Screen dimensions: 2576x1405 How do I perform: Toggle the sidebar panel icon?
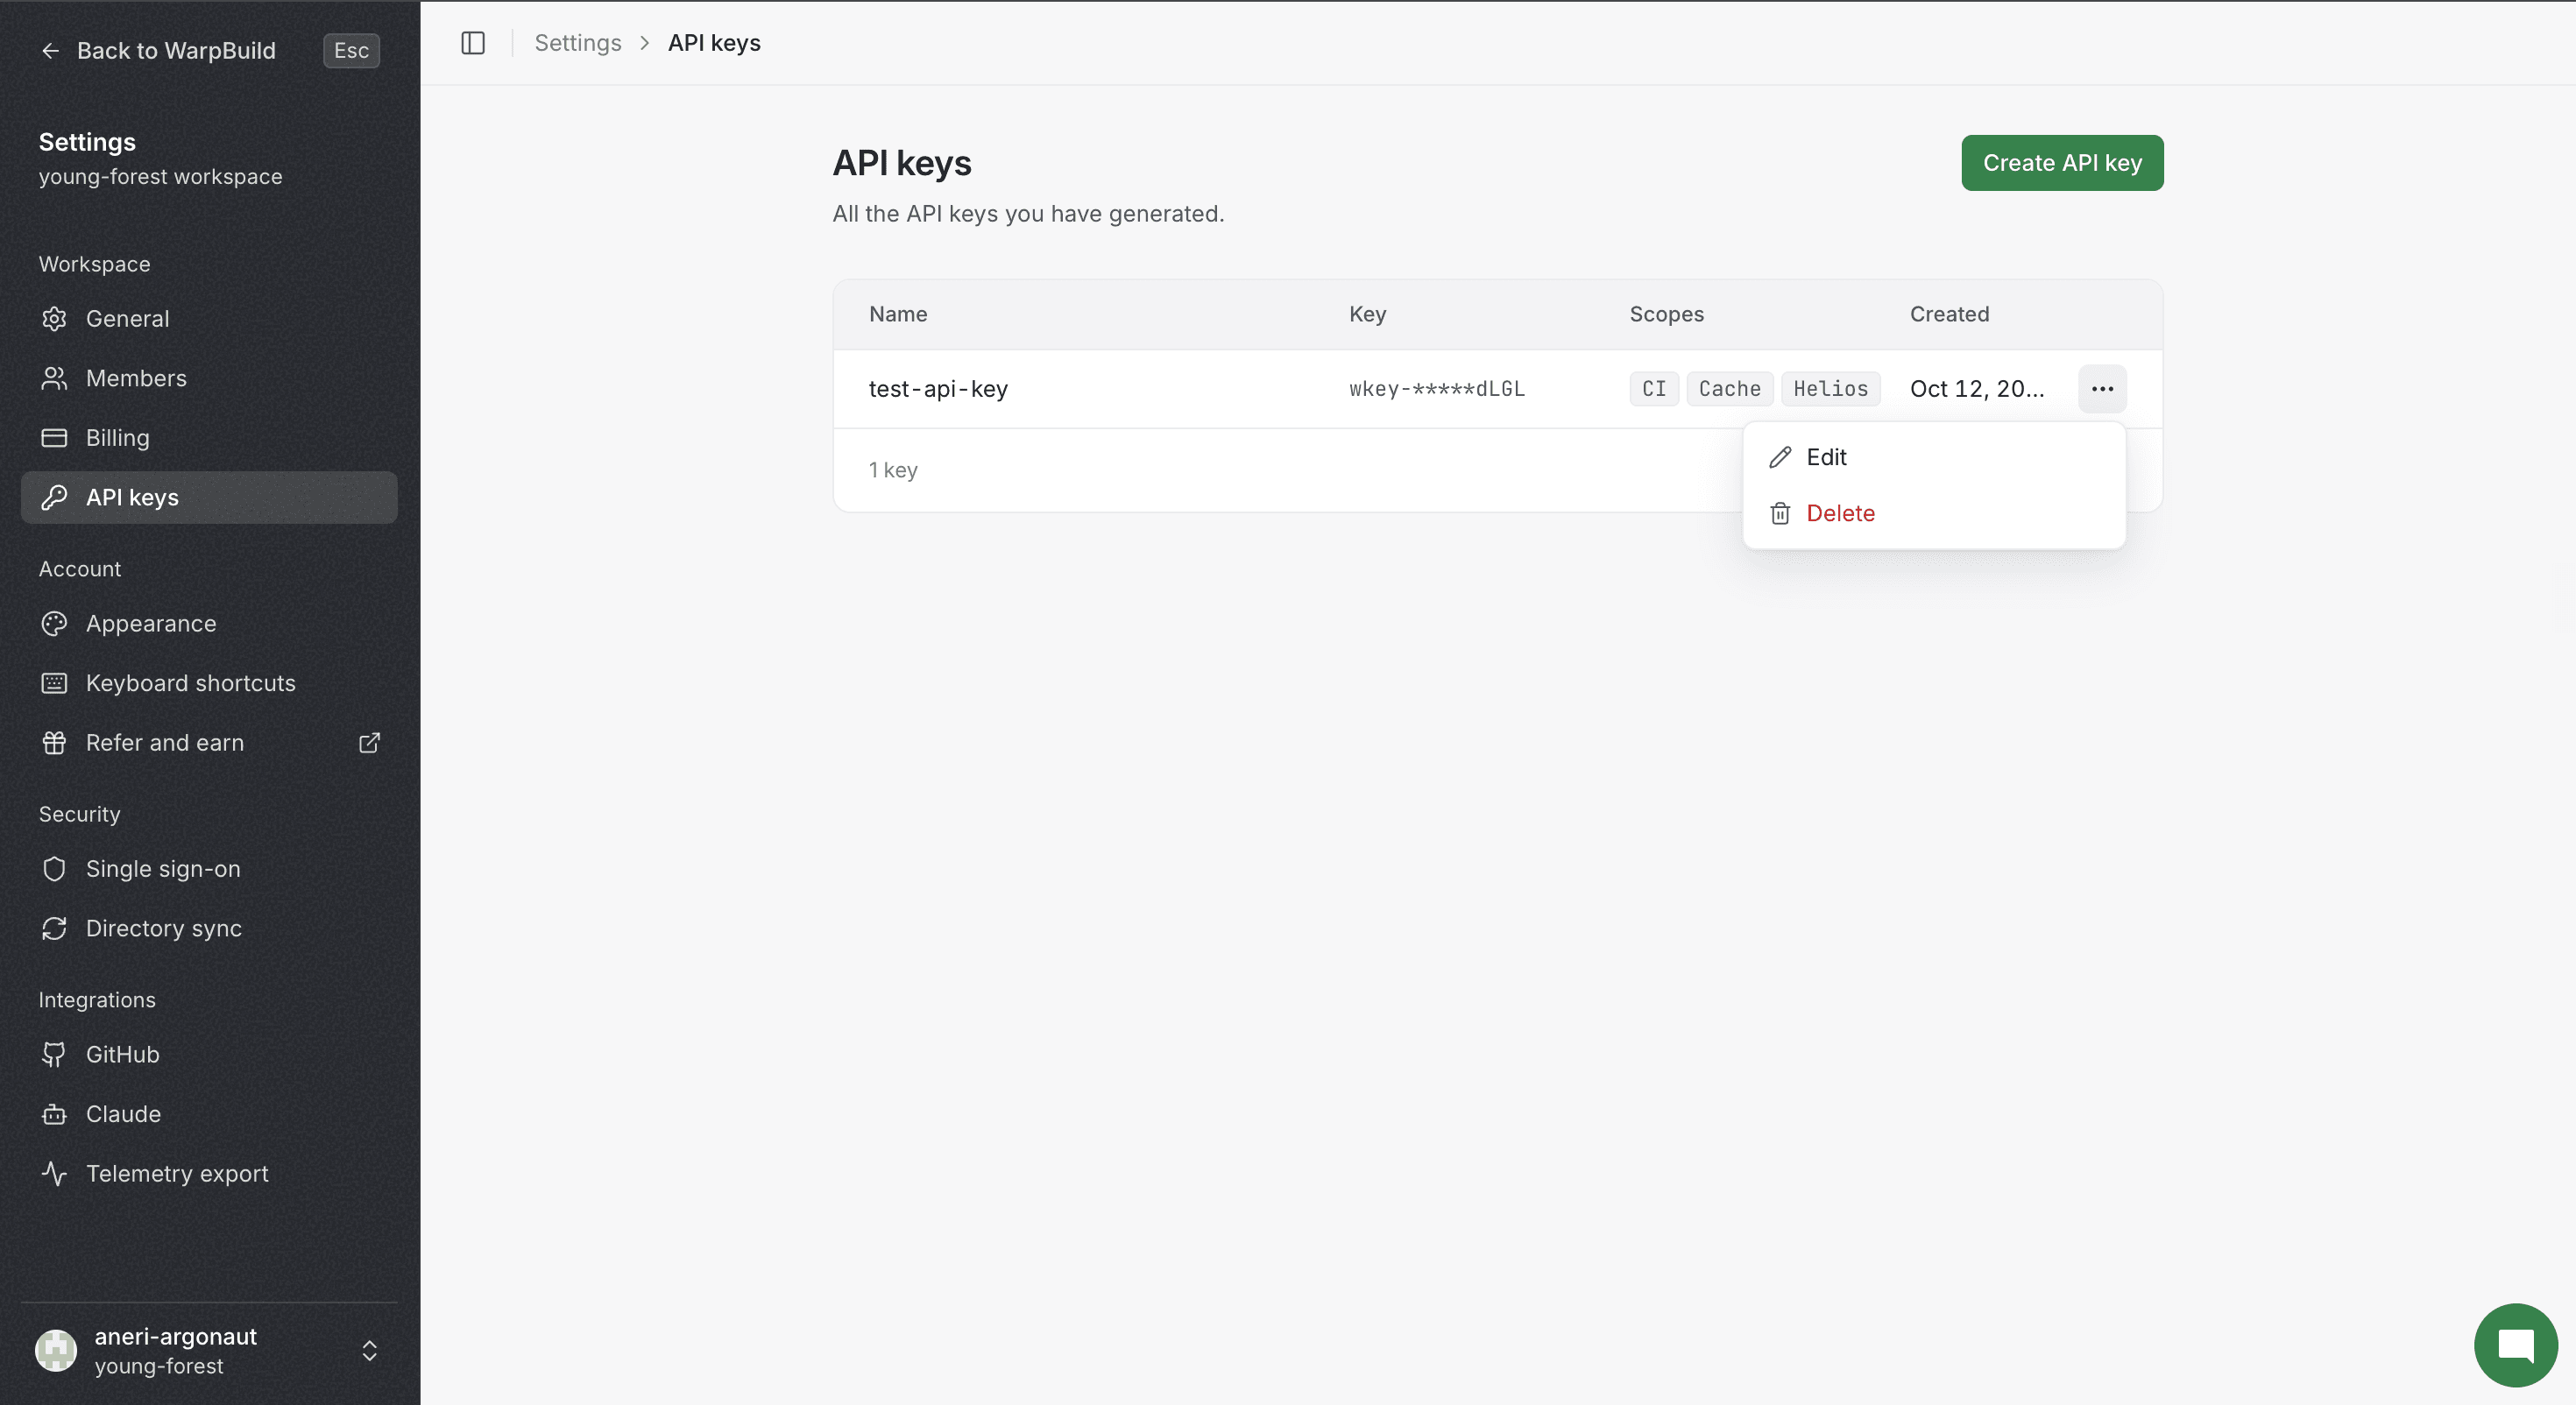pos(473,43)
